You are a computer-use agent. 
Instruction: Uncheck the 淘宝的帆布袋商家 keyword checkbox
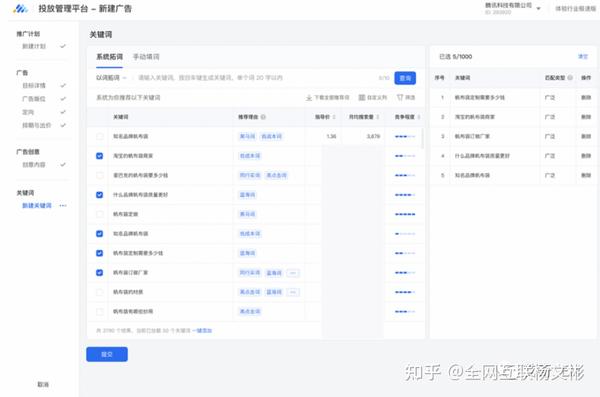(x=99, y=156)
